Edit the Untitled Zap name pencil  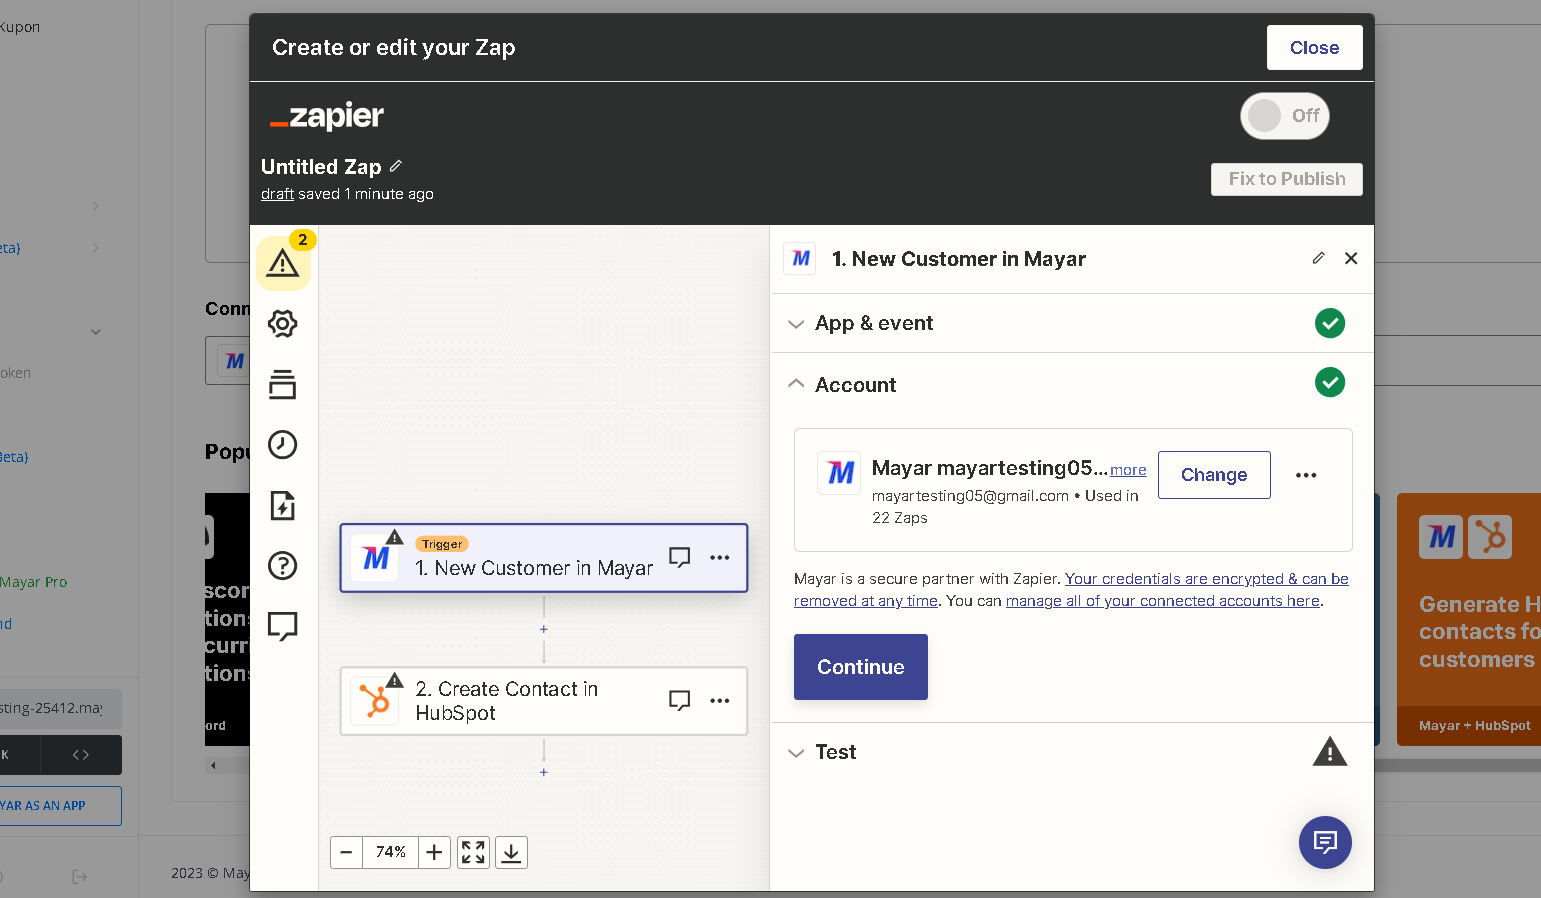click(396, 166)
